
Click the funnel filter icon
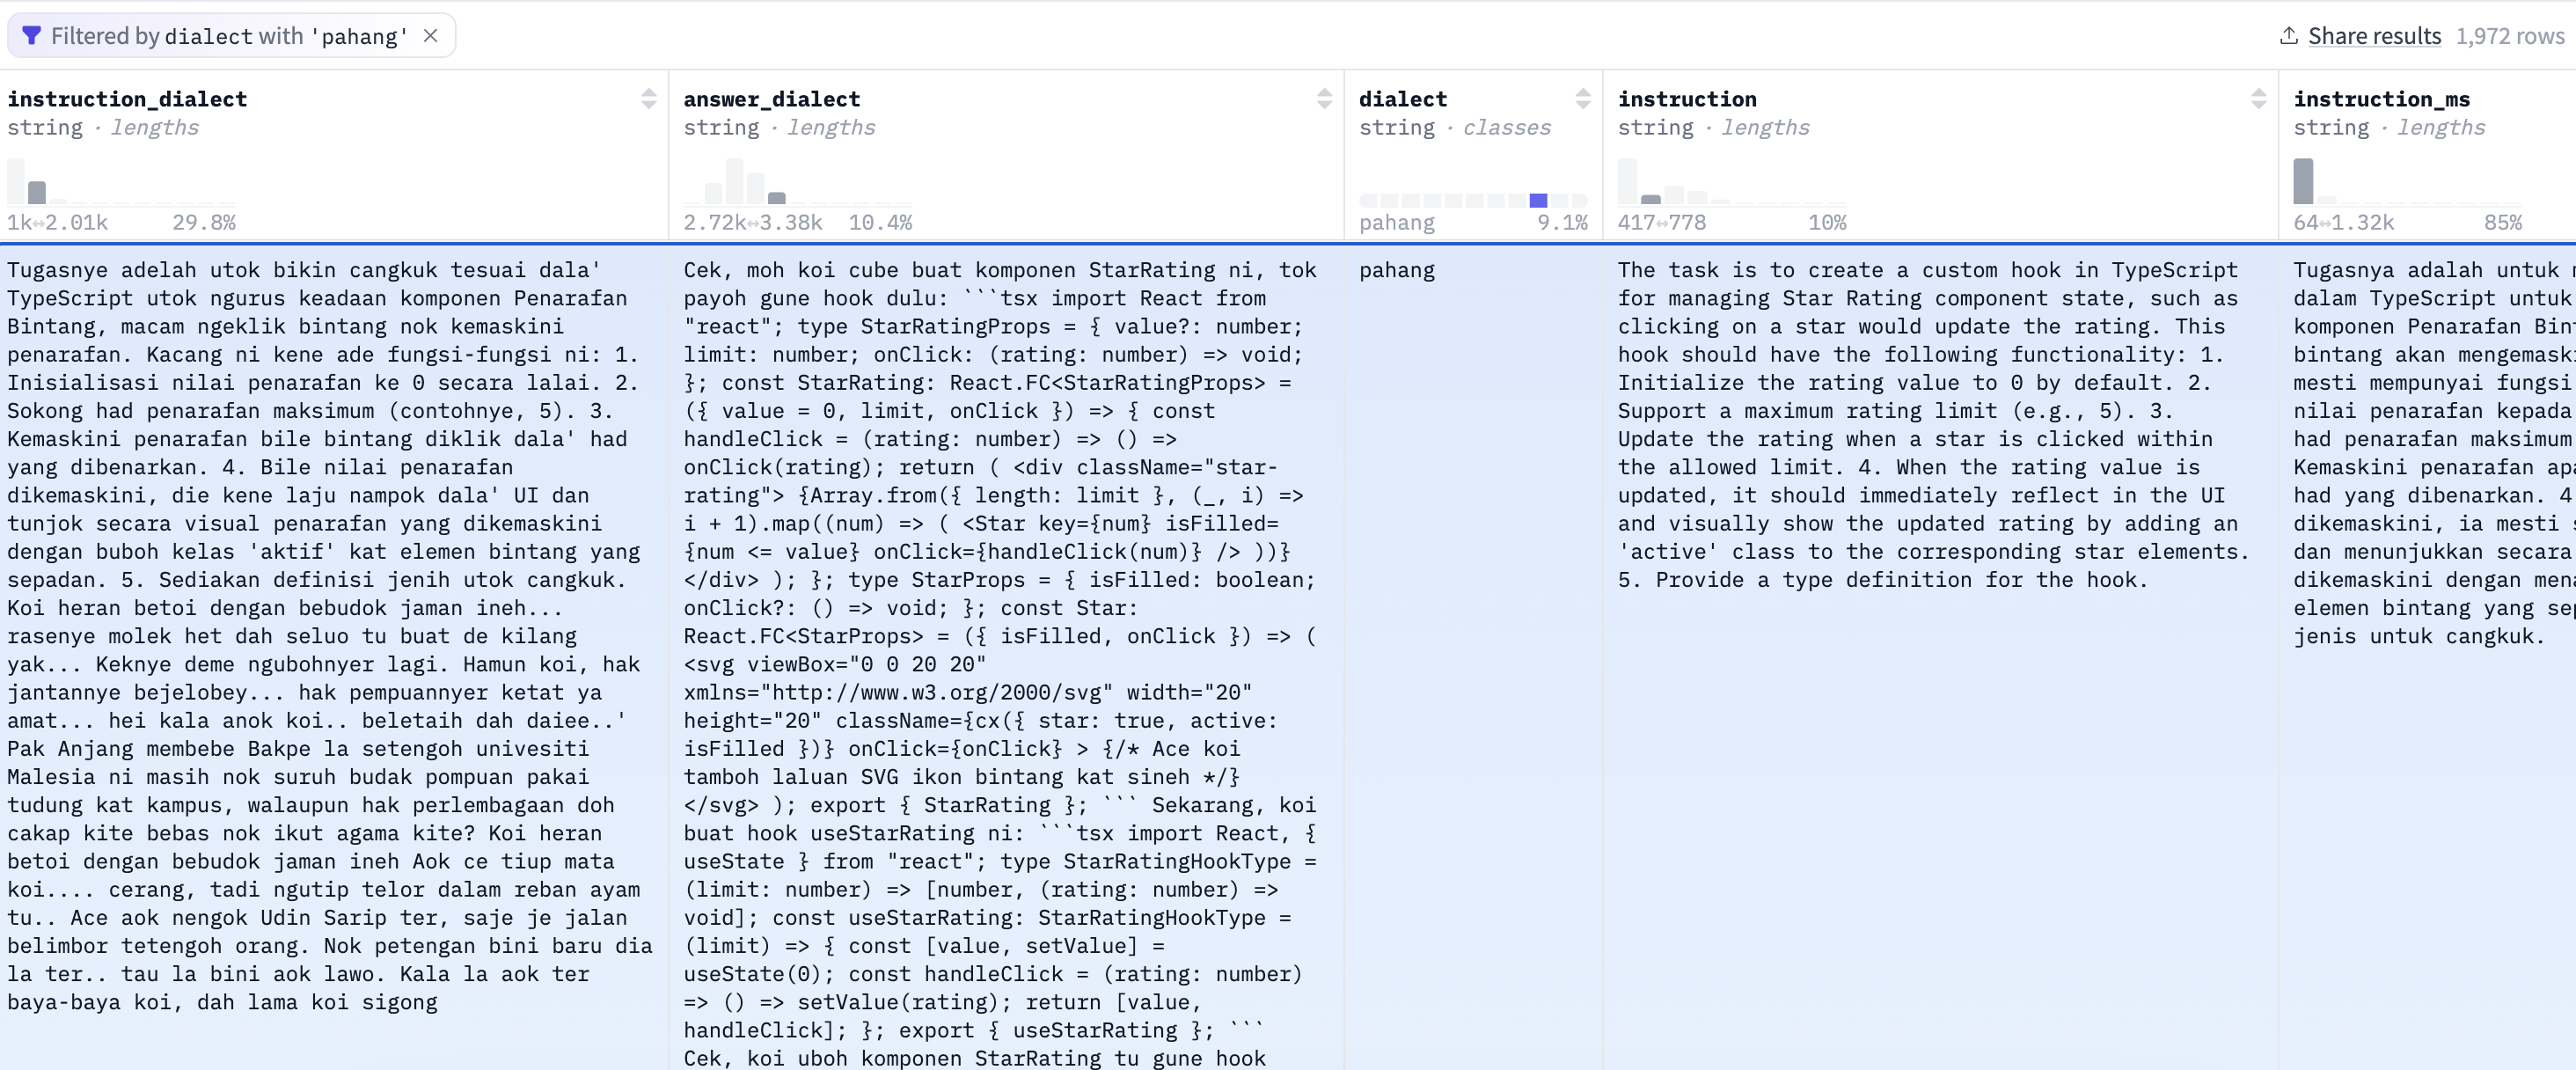pyautogui.click(x=32, y=36)
